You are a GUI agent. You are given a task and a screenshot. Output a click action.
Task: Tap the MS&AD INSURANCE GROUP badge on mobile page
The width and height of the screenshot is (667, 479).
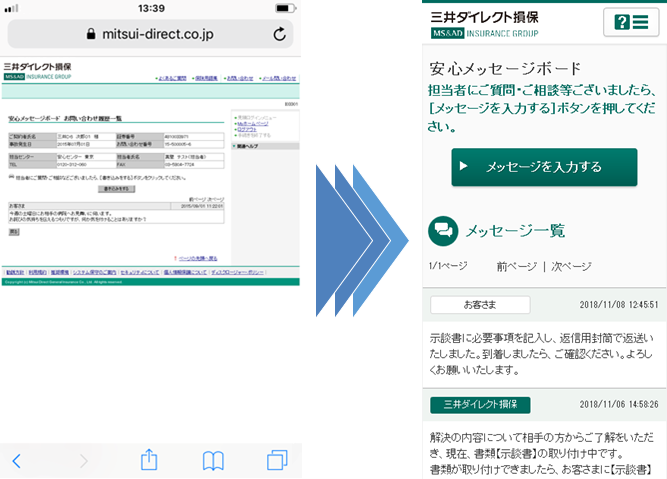point(485,33)
